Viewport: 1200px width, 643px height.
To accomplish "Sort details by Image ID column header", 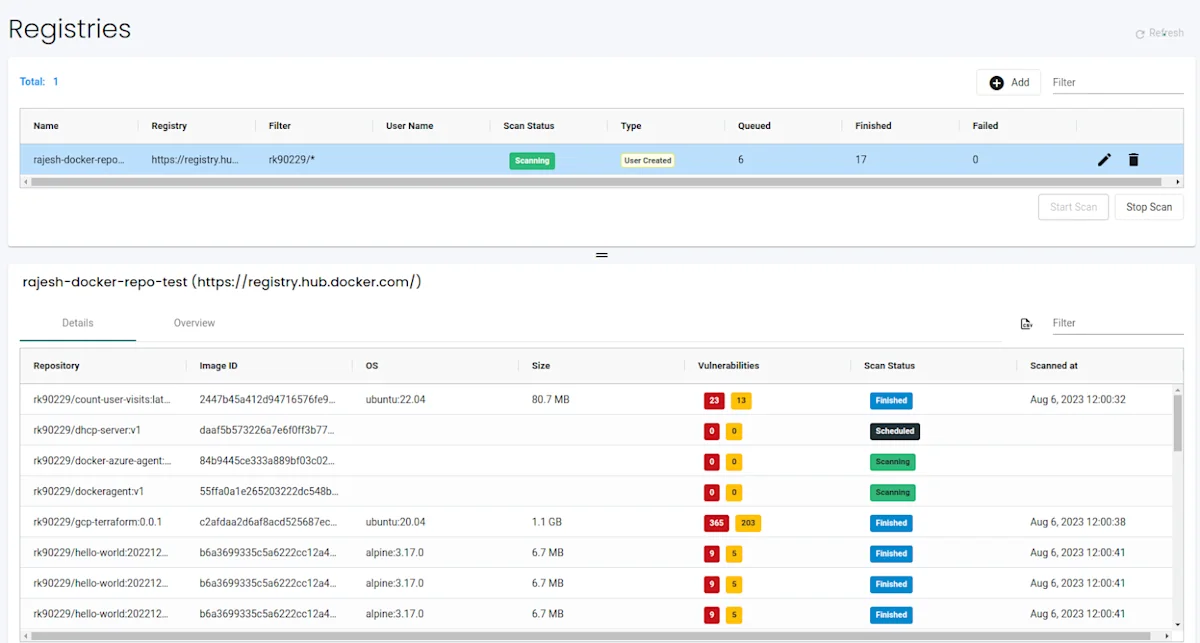I will click(218, 366).
